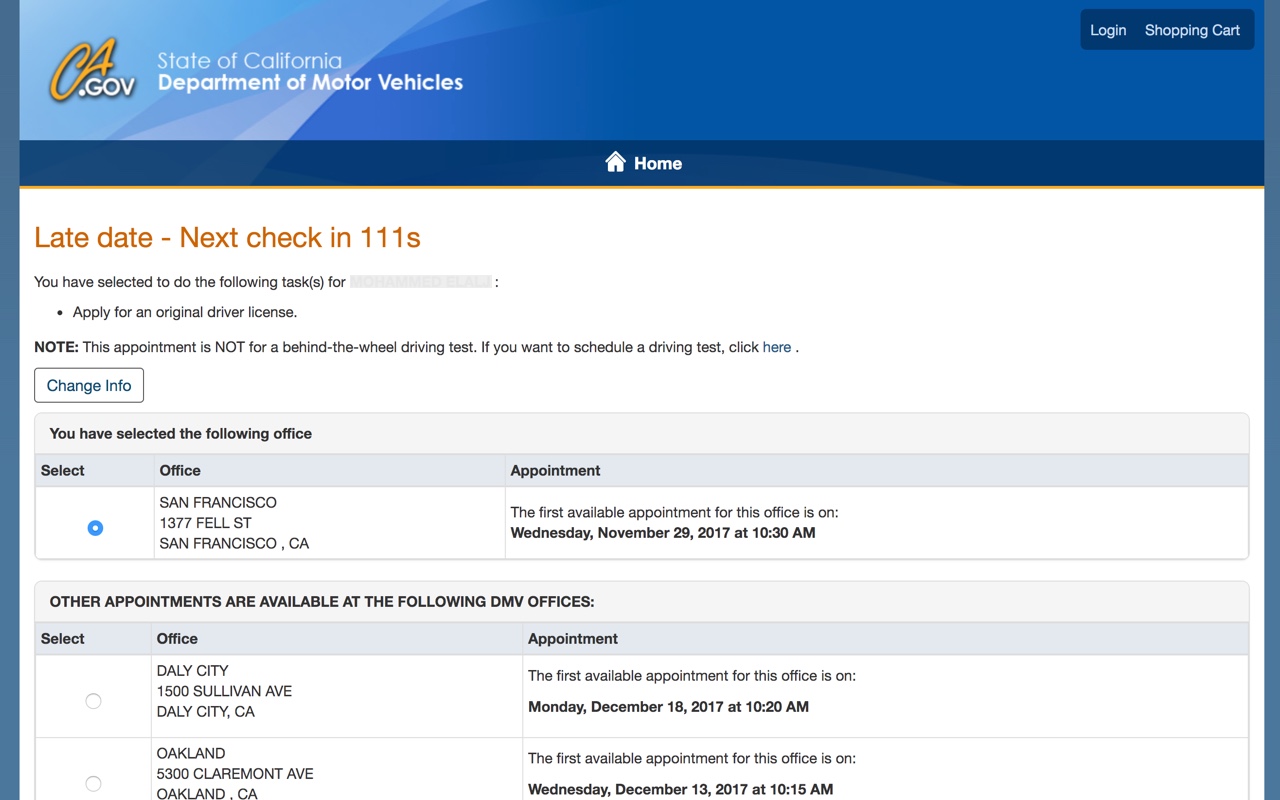Click the December 13, 2017 appointment date

(680, 789)
